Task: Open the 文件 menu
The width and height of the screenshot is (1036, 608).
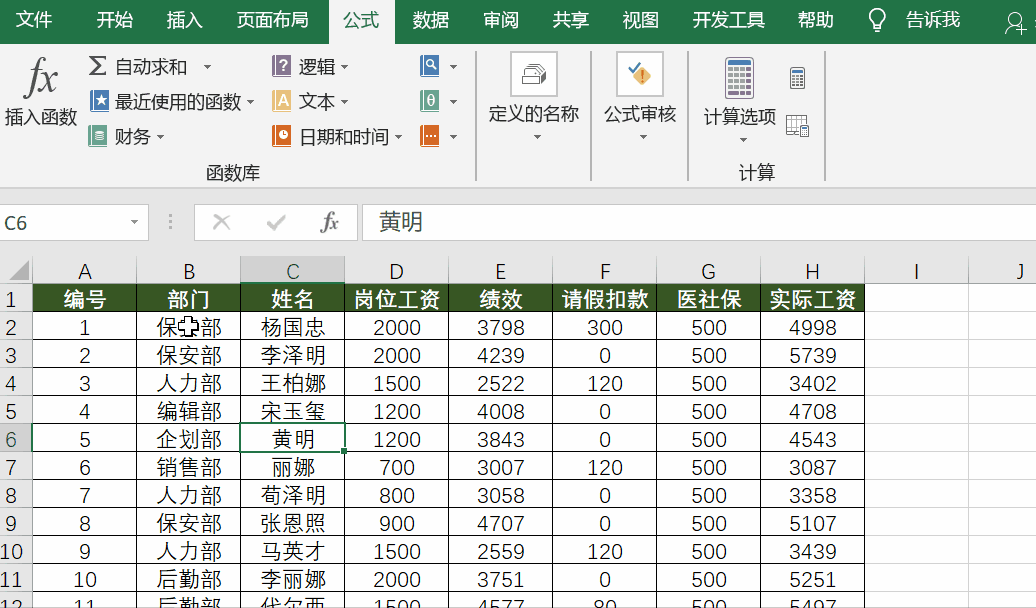Action: (35, 19)
